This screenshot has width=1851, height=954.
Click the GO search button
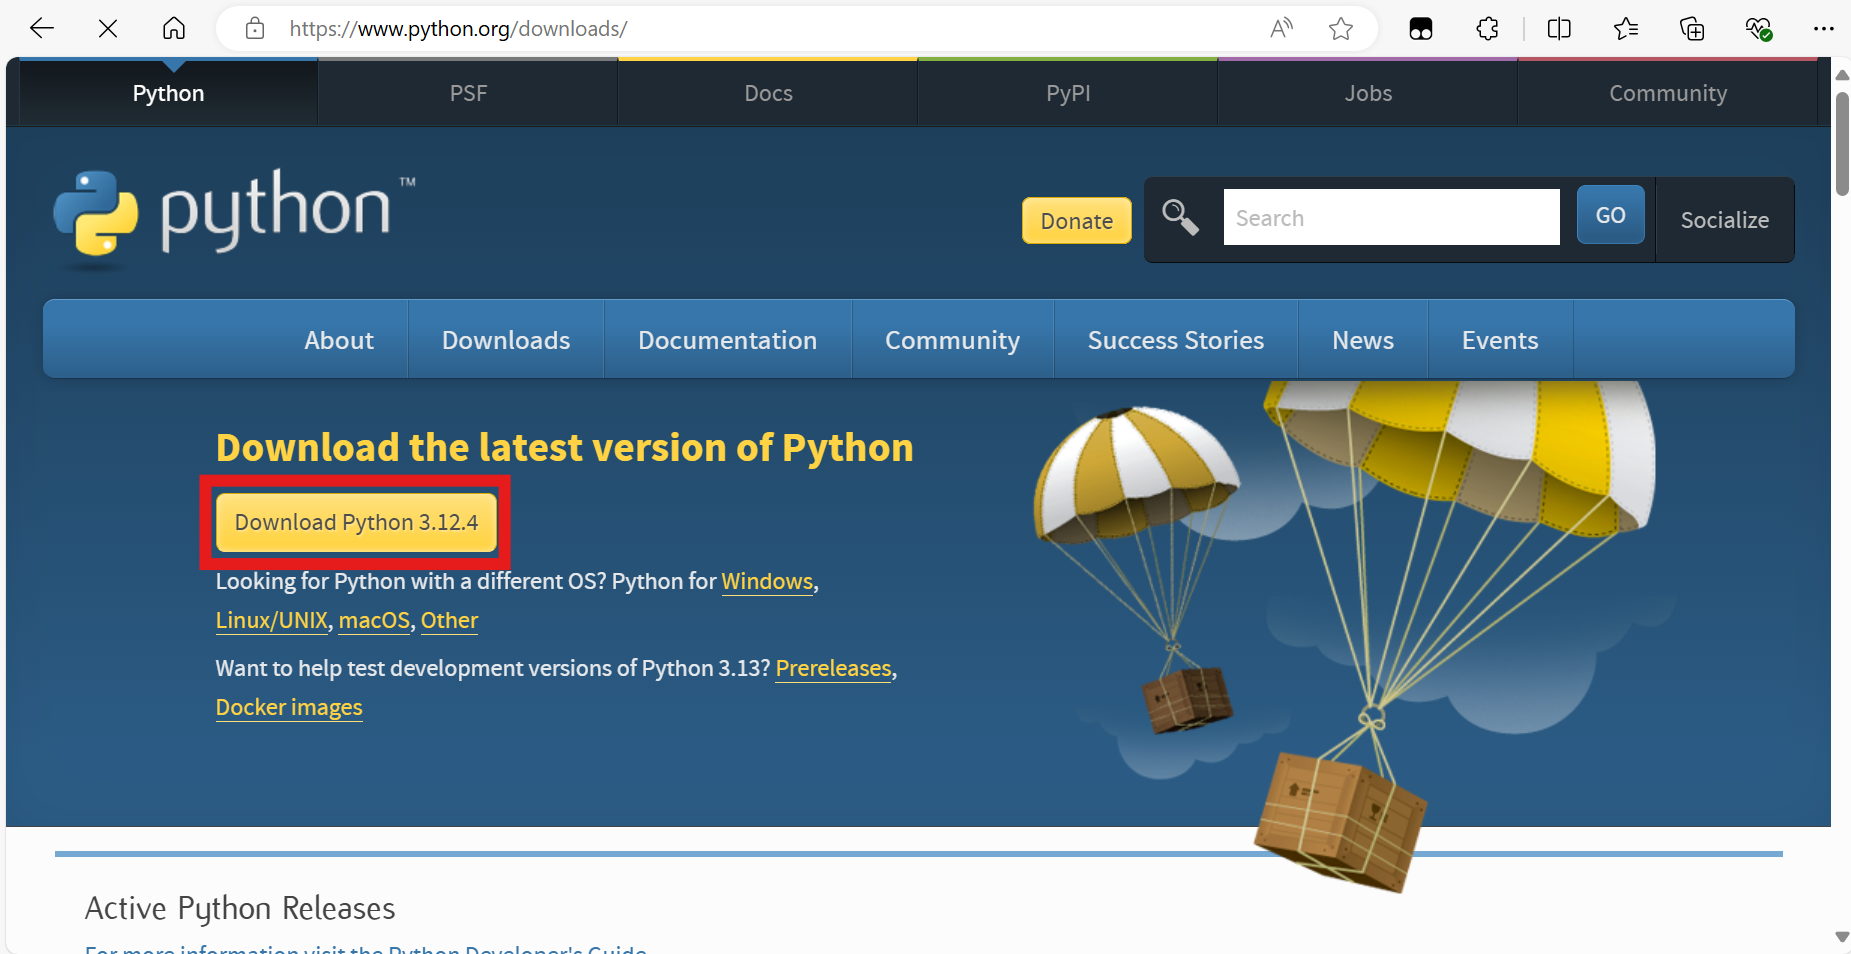pyautogui.click(x=1611, y=215)
